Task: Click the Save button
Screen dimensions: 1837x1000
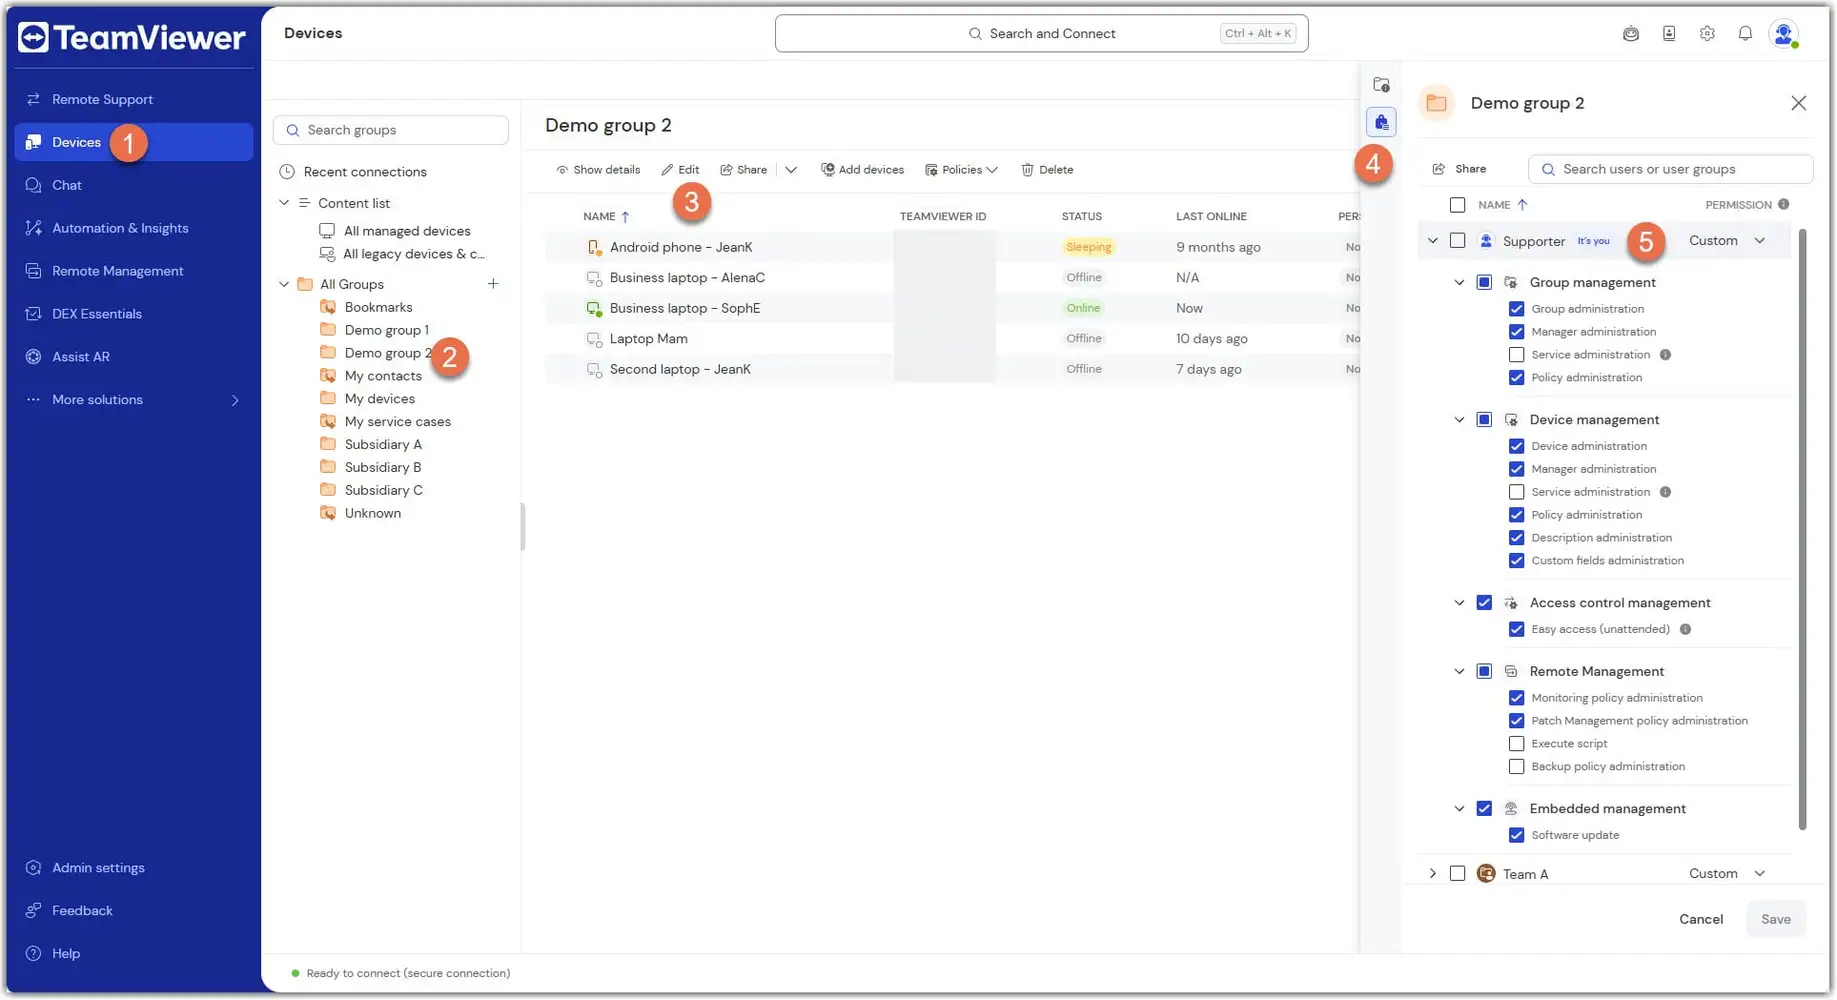Action: click(x=1776, y=919)
